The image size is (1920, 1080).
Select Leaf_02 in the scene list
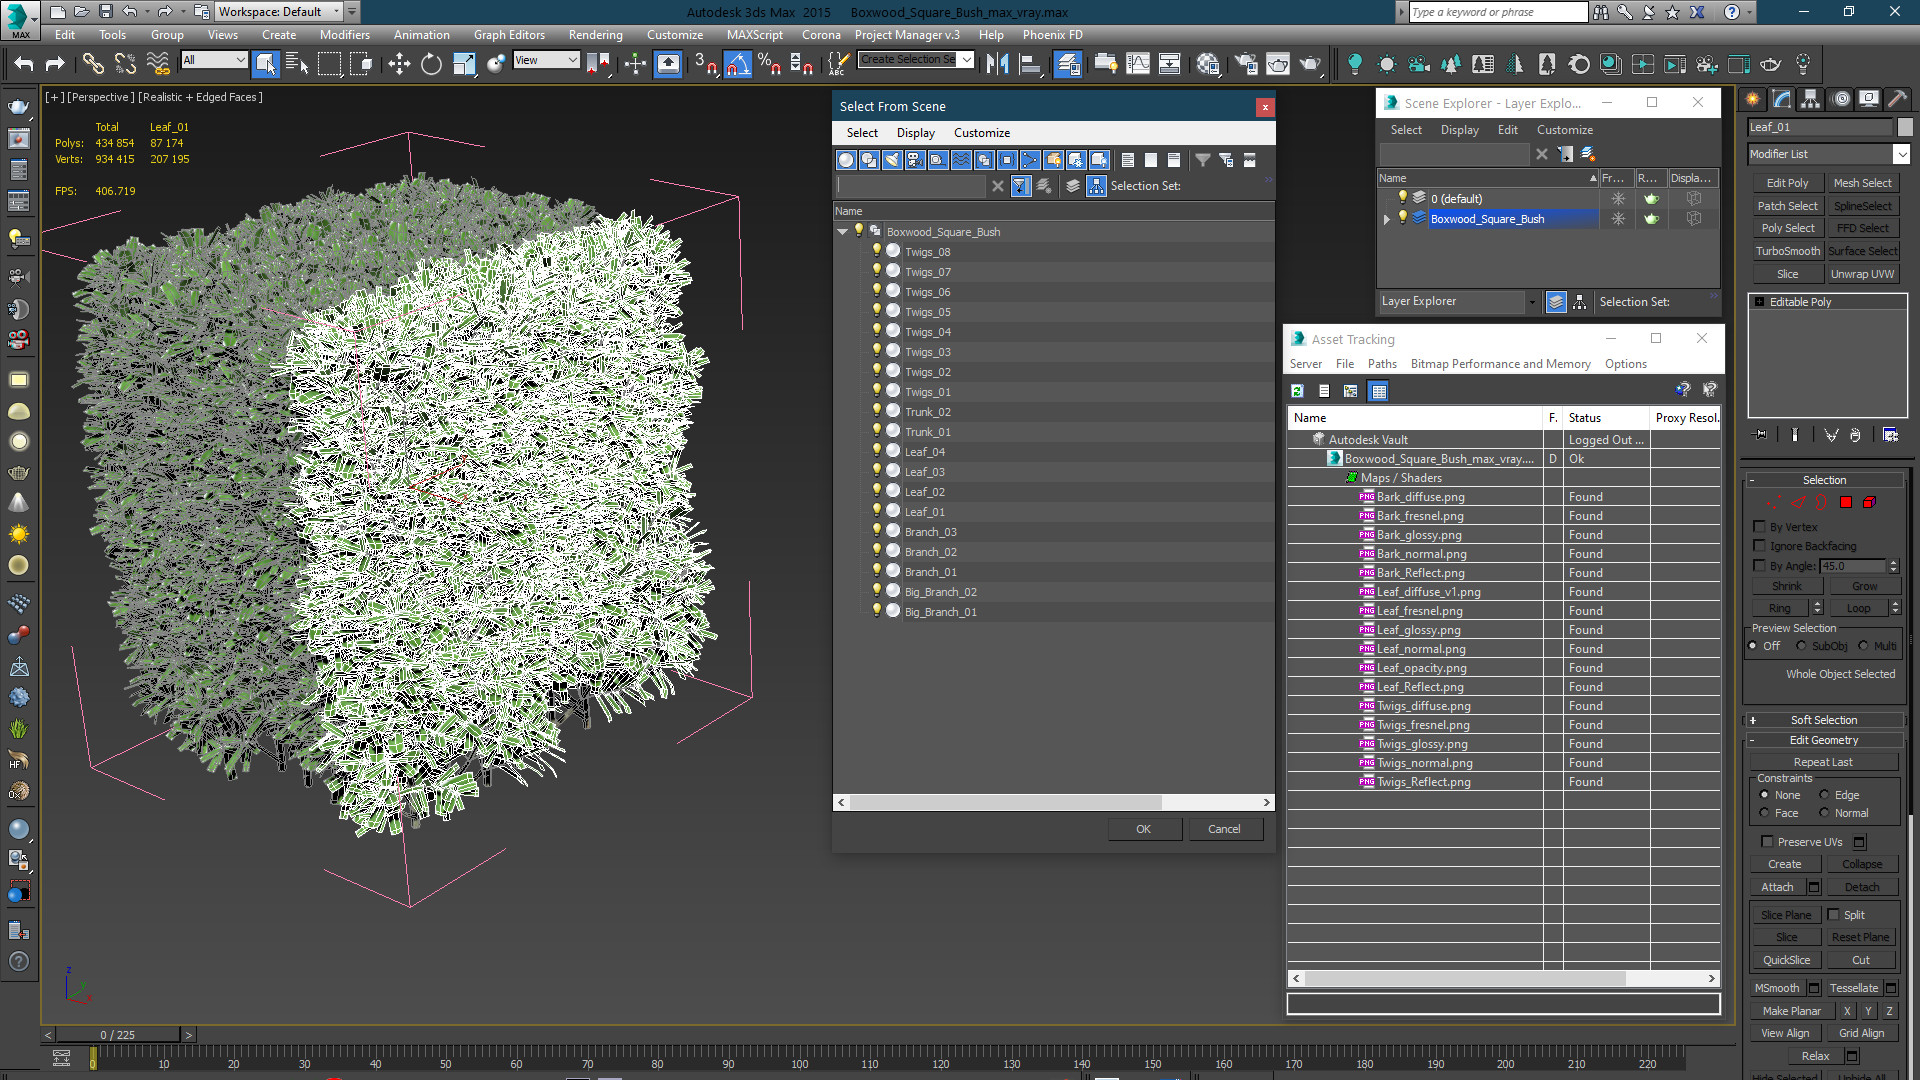click(924, 492)
